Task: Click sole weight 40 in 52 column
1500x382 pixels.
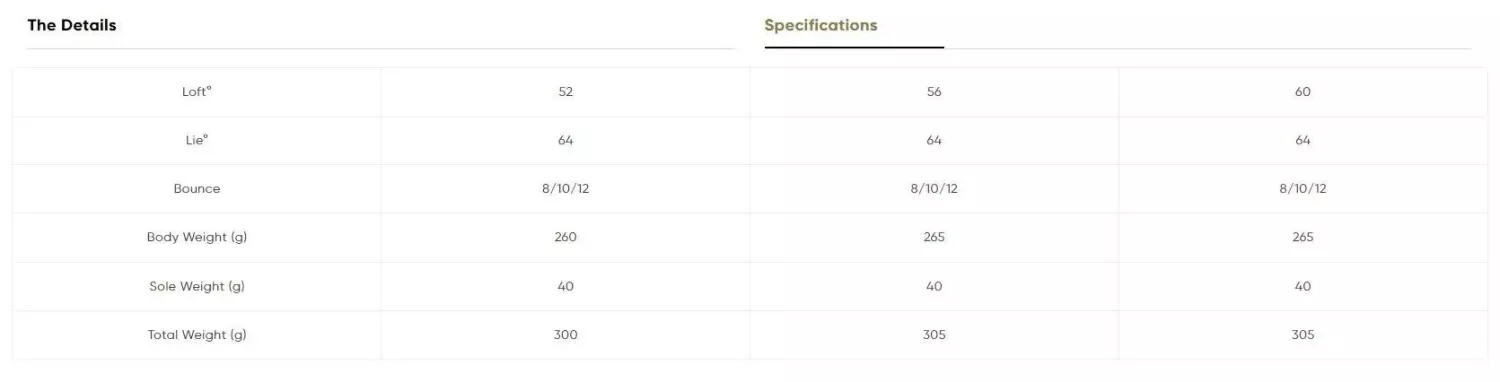Action: [566, 286]
